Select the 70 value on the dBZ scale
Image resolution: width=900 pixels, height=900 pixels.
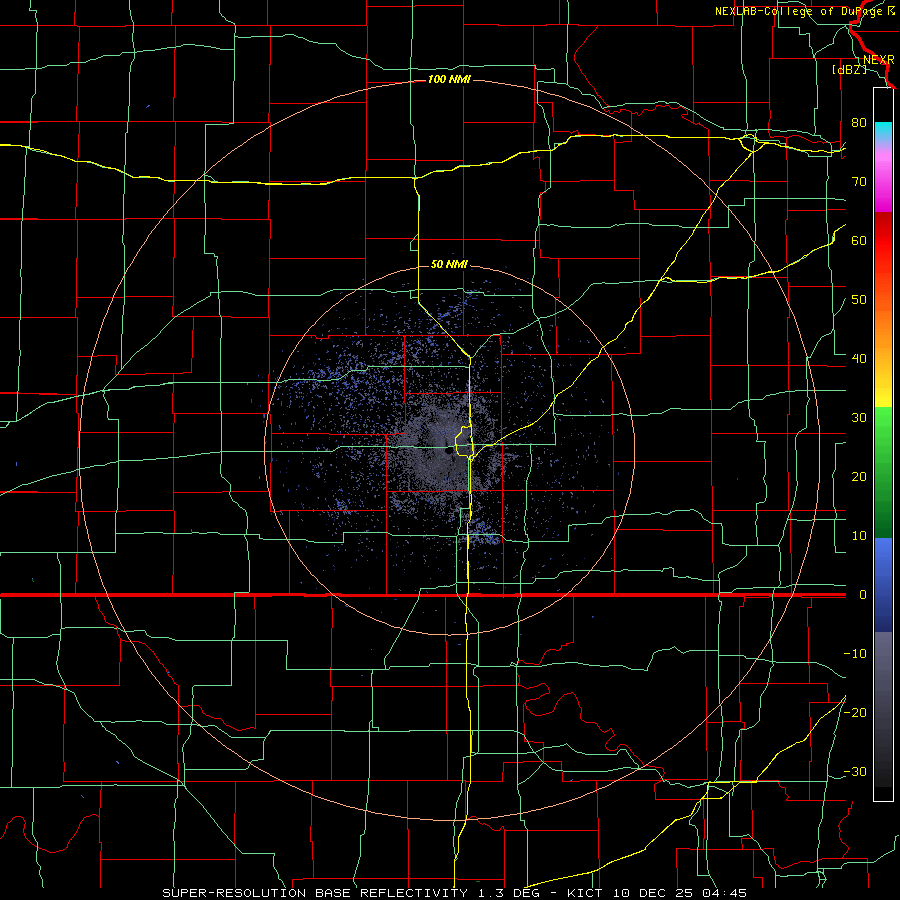[859, 181]
